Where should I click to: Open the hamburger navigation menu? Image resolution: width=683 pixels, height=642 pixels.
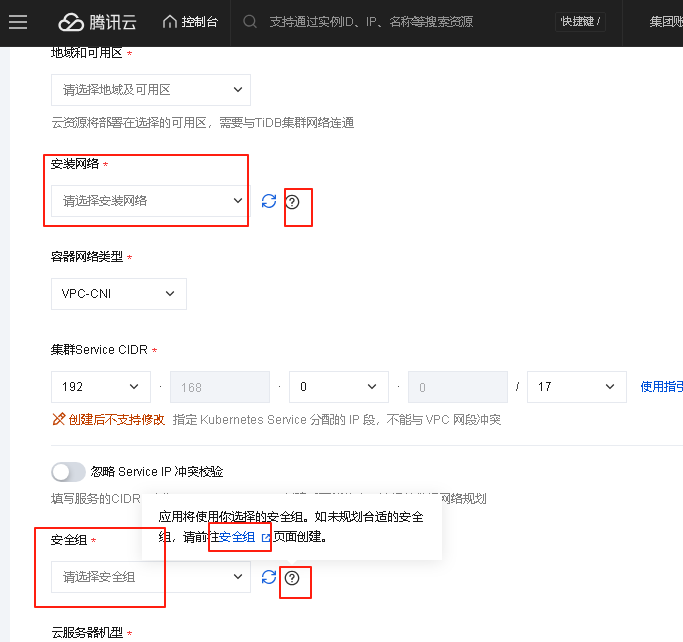(18, 22)
